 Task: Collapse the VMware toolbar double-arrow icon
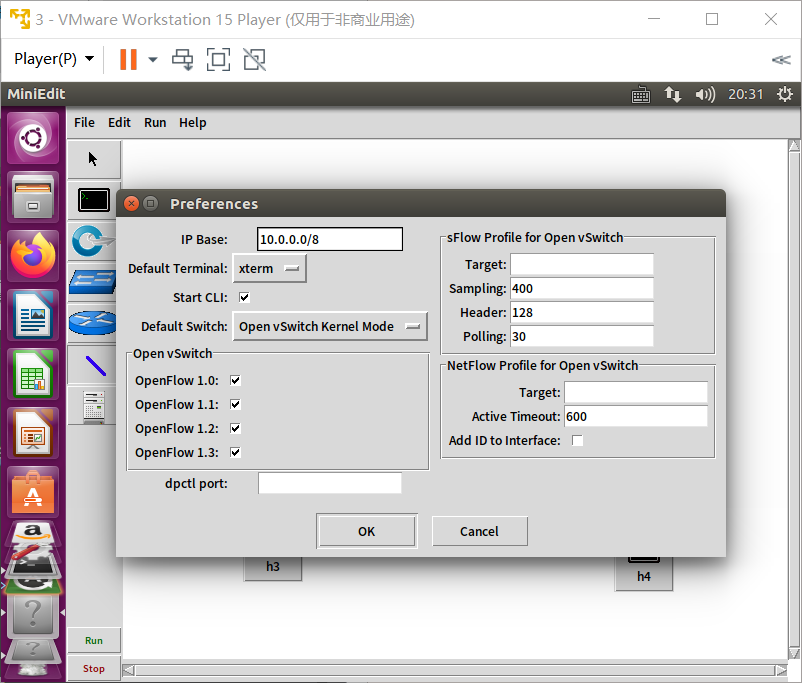(x=781, y=60)
